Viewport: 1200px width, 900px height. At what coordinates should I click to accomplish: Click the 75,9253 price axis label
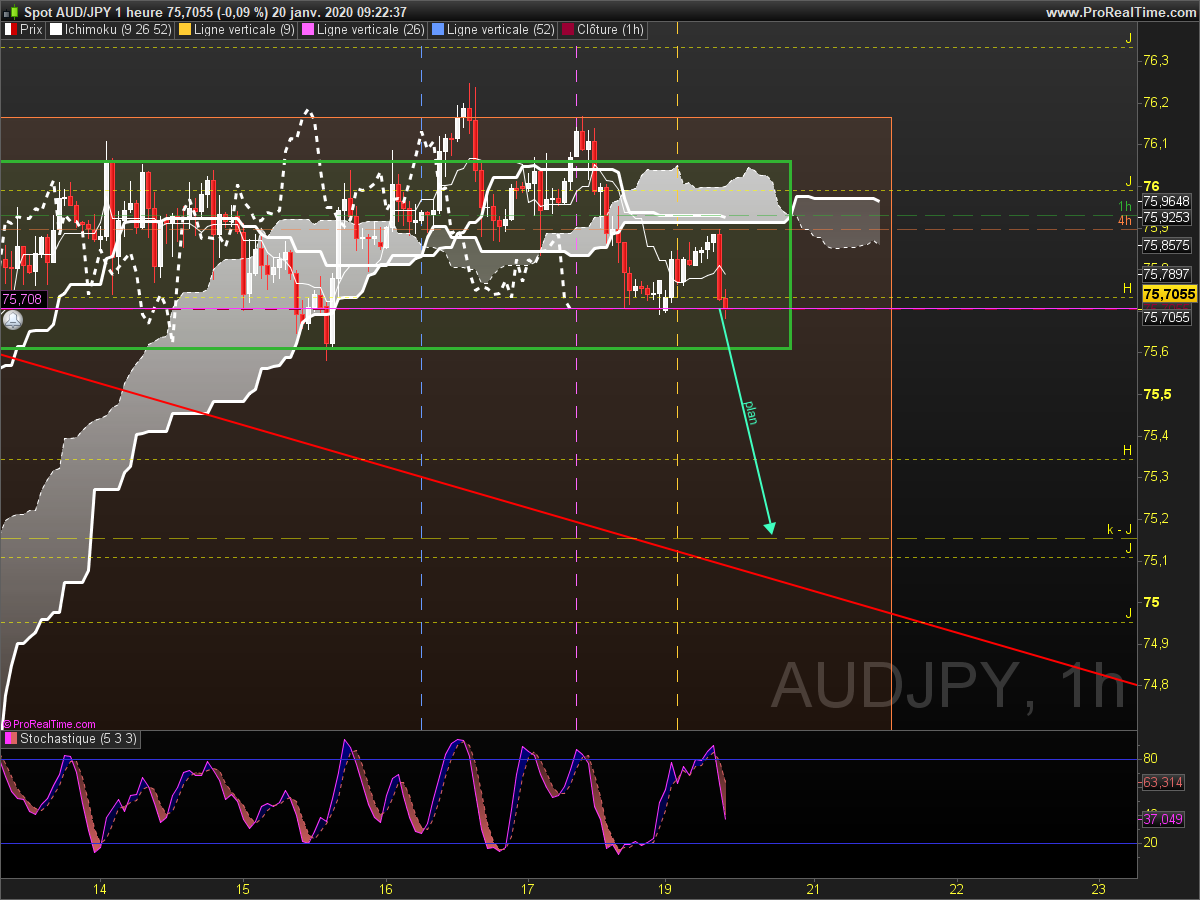pyautogui.click(x=1166, y=217)
